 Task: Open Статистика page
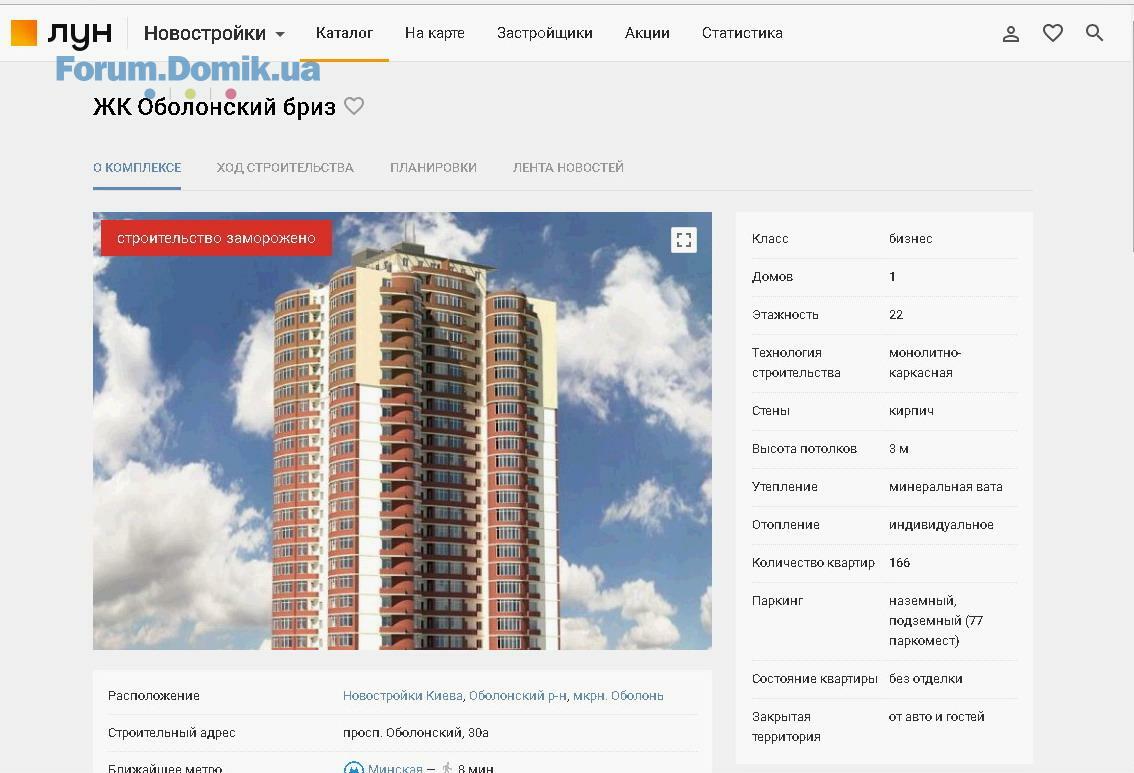click(x=742, y=33)
